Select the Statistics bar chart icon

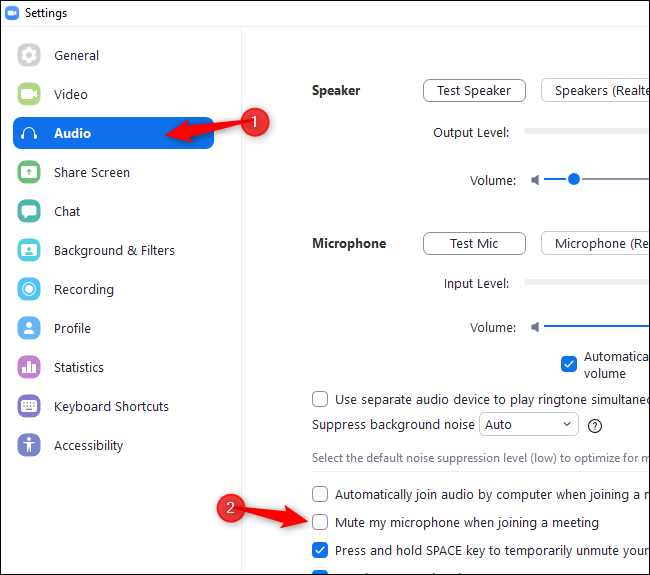coord(29,367)
